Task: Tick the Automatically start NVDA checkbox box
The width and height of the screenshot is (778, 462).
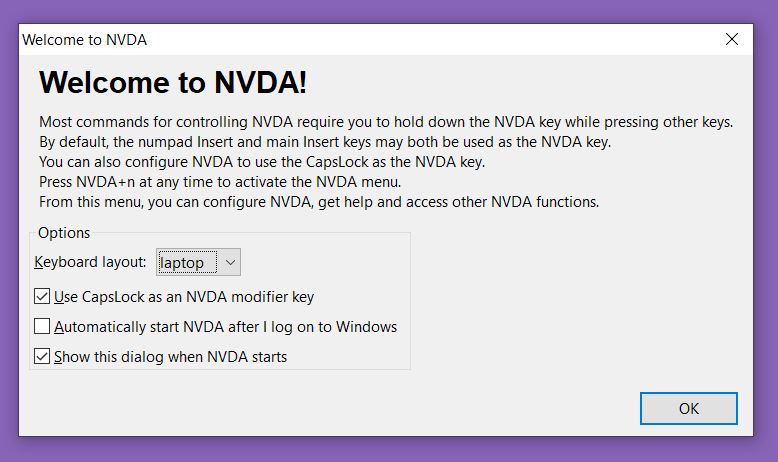Action: pyautogui.click(x=42, y=326)
